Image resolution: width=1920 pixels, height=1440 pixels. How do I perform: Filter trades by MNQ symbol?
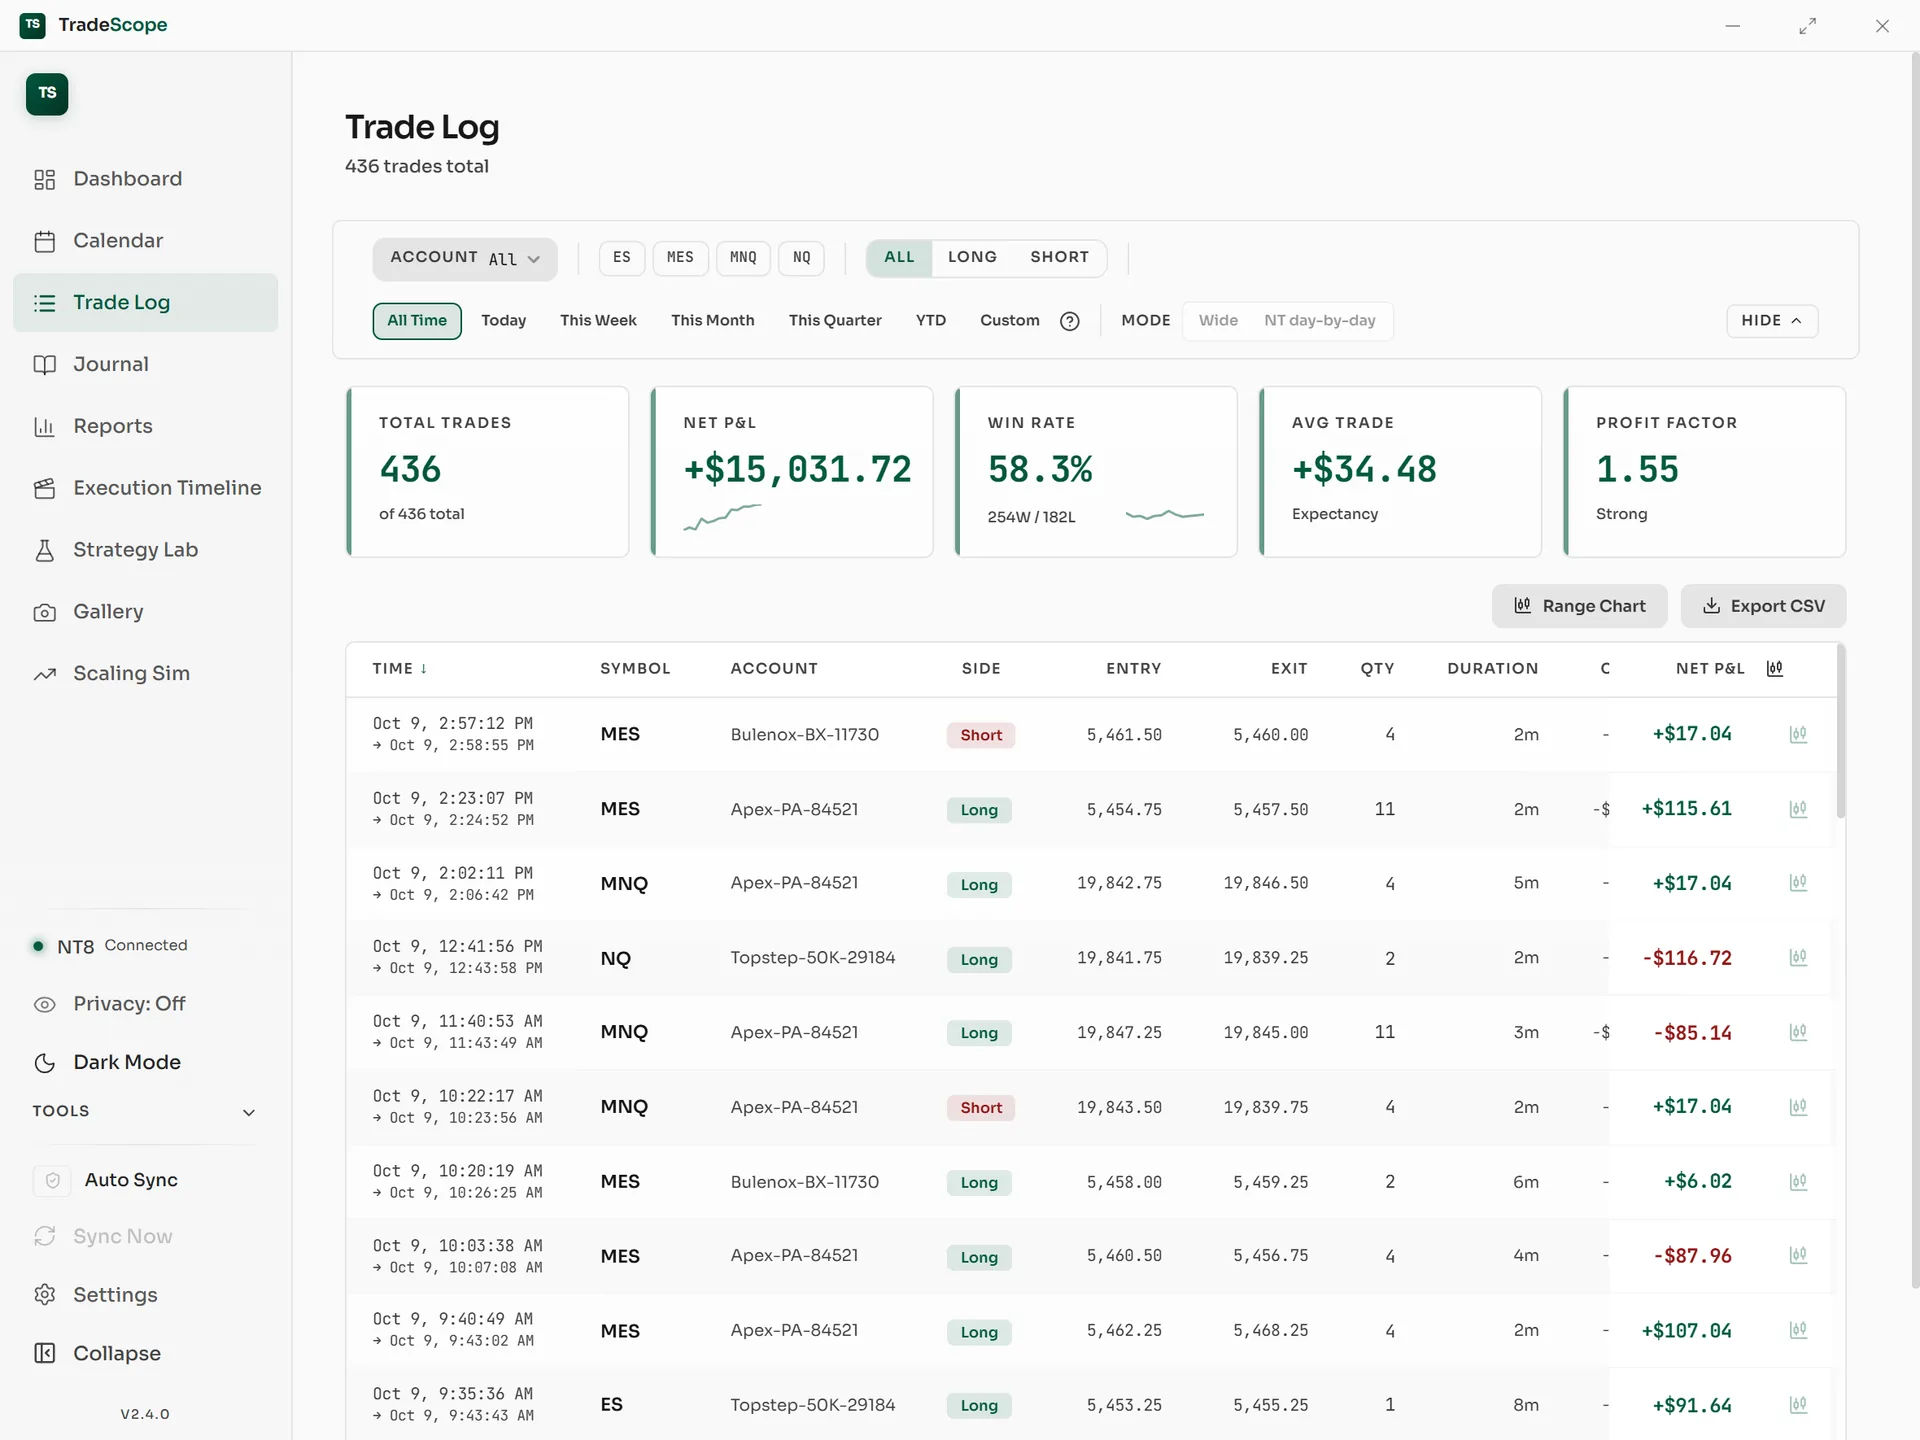coord(743,258)
